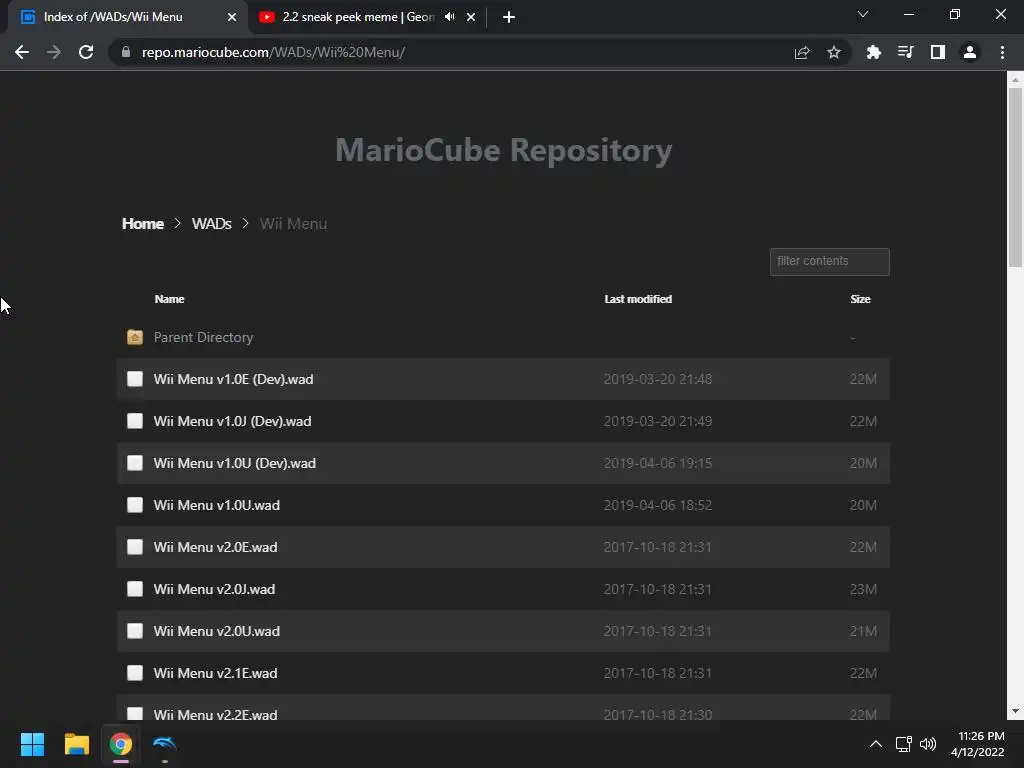The height and width of the screenshot is (768, 1024).
Task: Click the file icon for Wii Menu v1.0U.wad
Action: coord(135,505)
